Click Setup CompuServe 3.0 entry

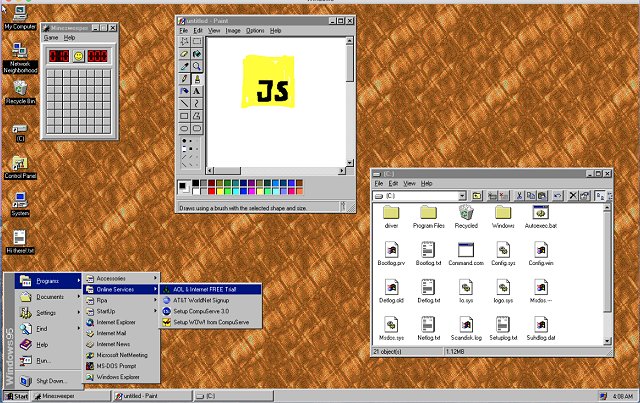point(210,311)
